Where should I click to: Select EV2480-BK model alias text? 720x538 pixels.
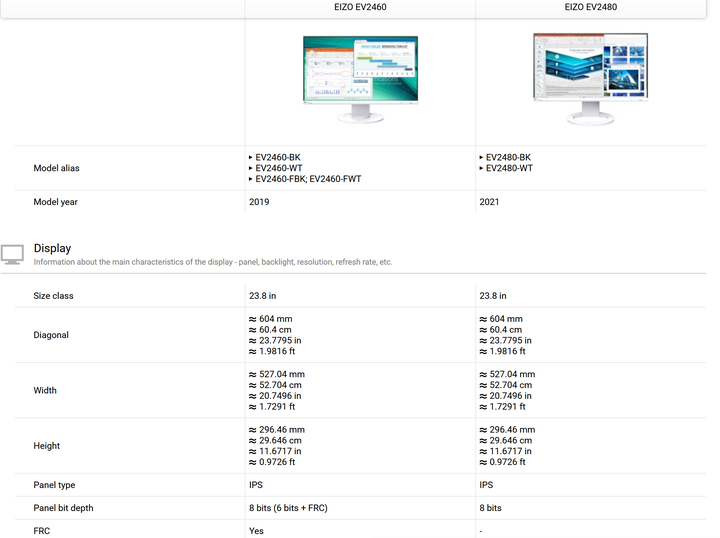coord(508,157)
